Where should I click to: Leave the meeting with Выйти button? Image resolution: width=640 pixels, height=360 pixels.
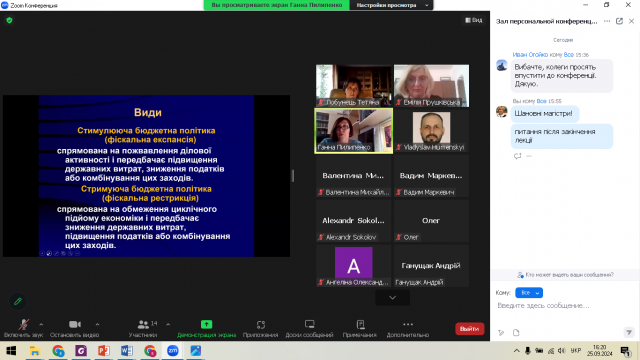click(469, 329)
